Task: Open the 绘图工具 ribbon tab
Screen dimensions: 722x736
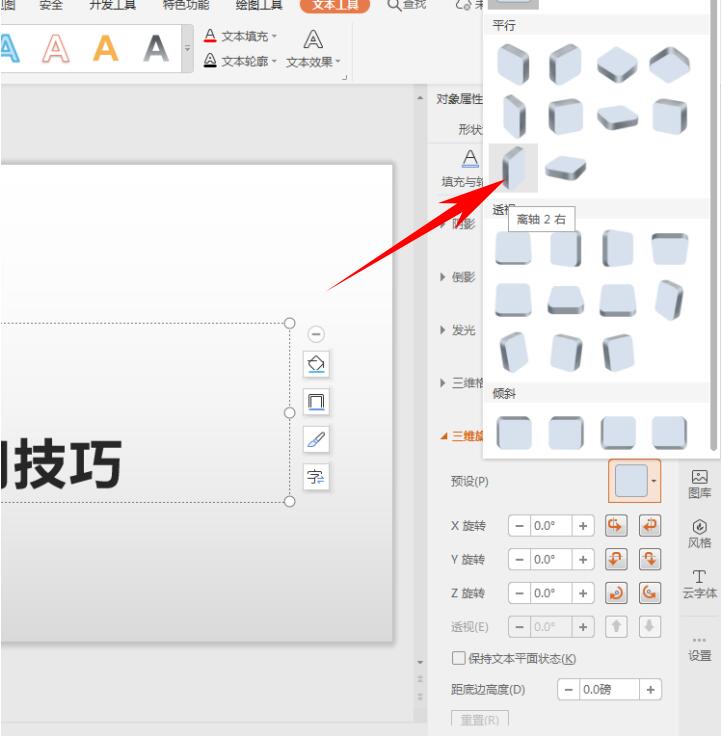Action: coord(259,5)
